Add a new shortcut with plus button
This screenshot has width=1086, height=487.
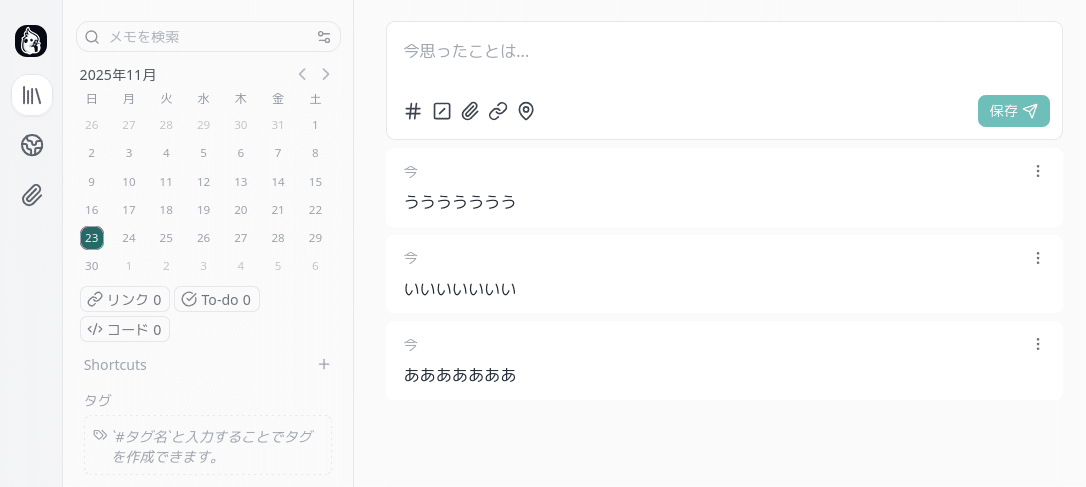tap(324, 364)
